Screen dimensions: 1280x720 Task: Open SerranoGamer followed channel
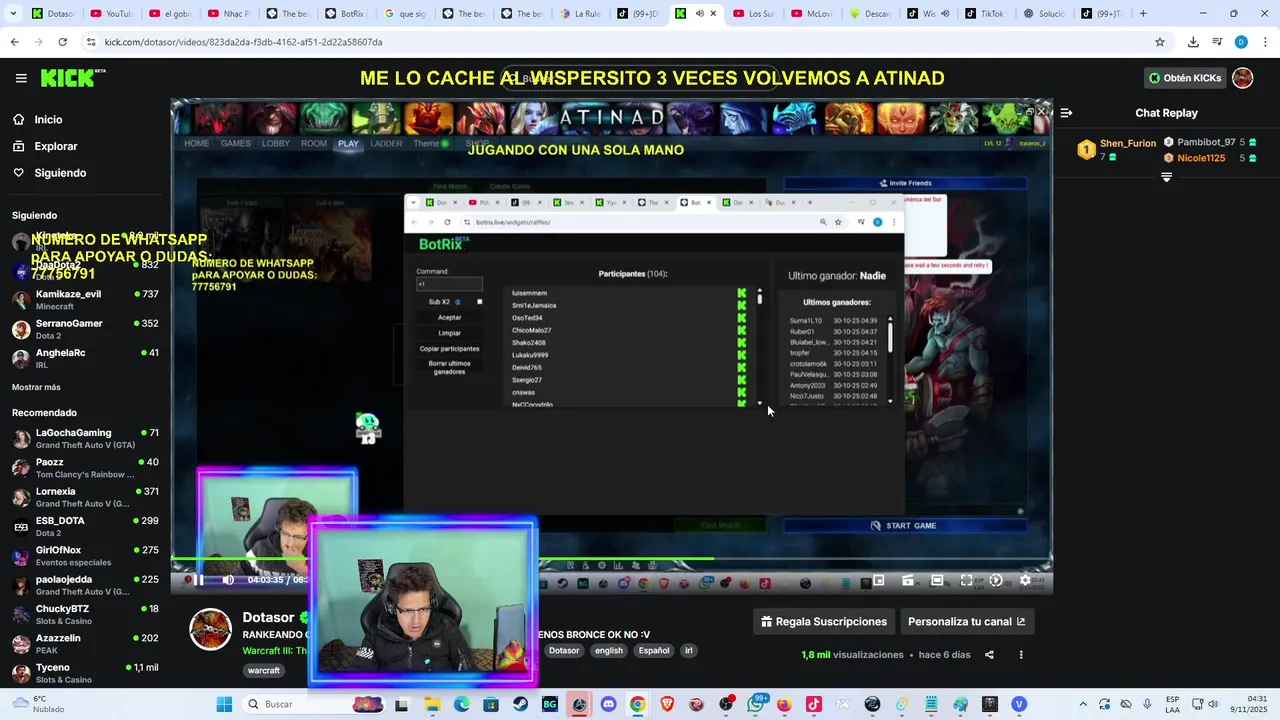(85, 329)
